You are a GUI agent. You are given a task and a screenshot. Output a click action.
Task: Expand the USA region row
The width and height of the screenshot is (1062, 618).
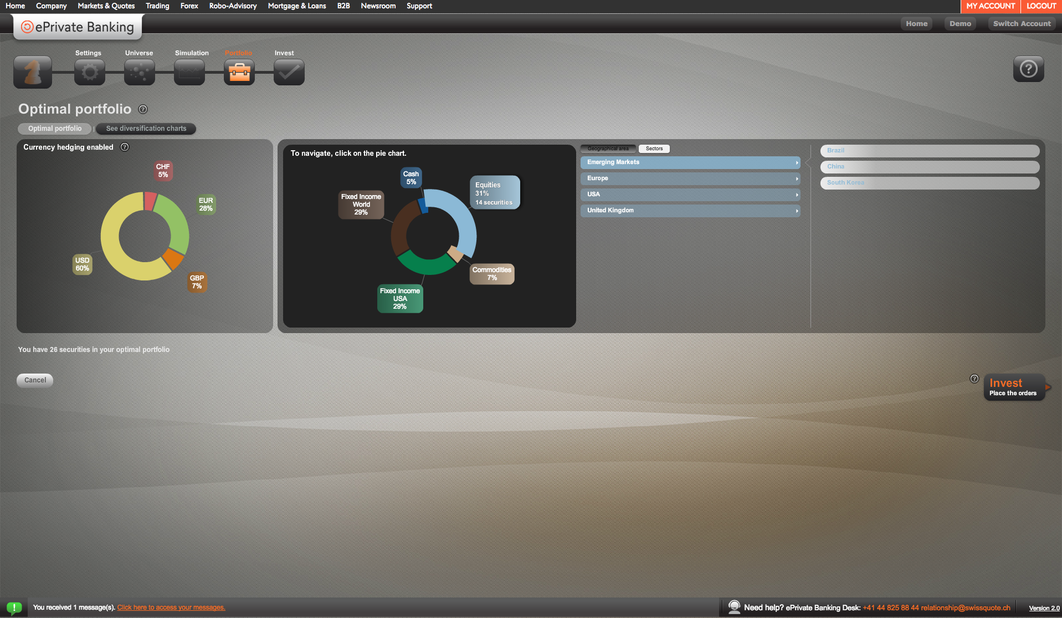coord(690,194)
